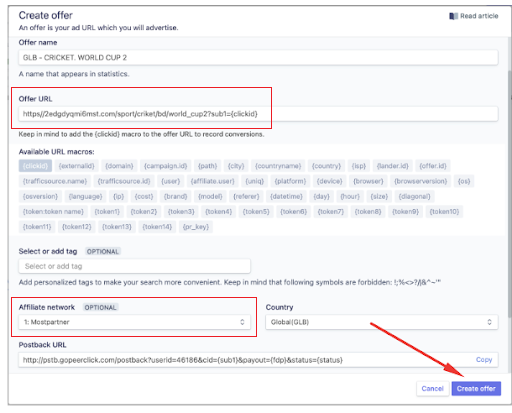Pick the {country} macro chip

tap(326, 166)
